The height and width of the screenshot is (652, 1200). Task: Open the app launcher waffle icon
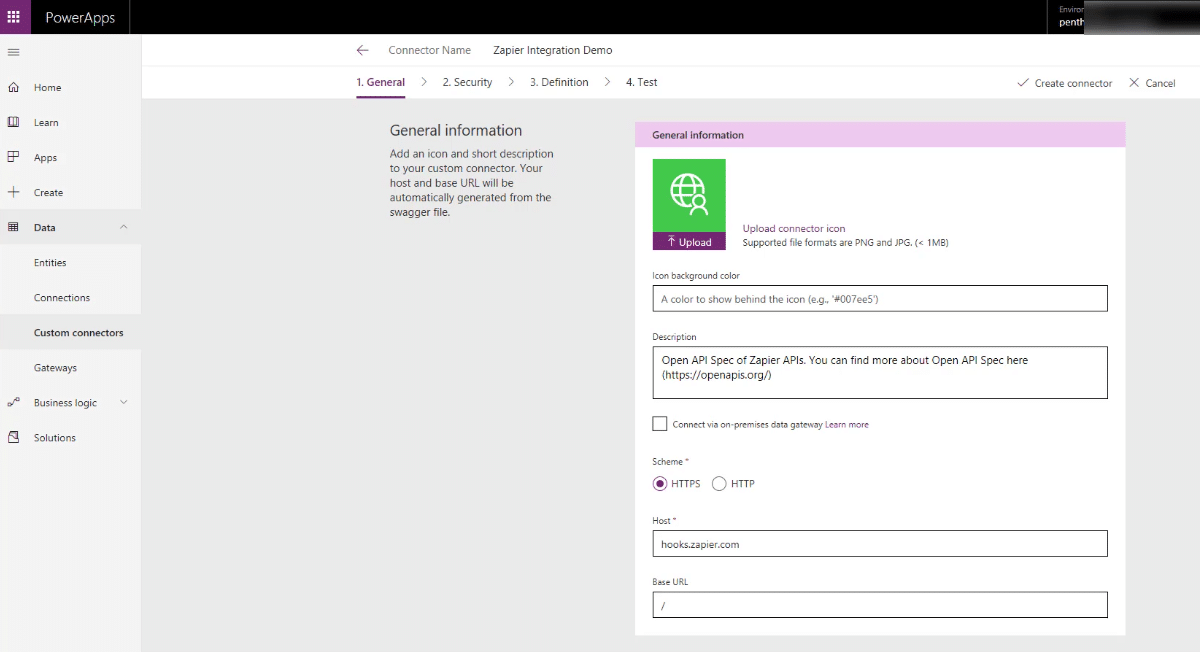(x=14, y=17)
